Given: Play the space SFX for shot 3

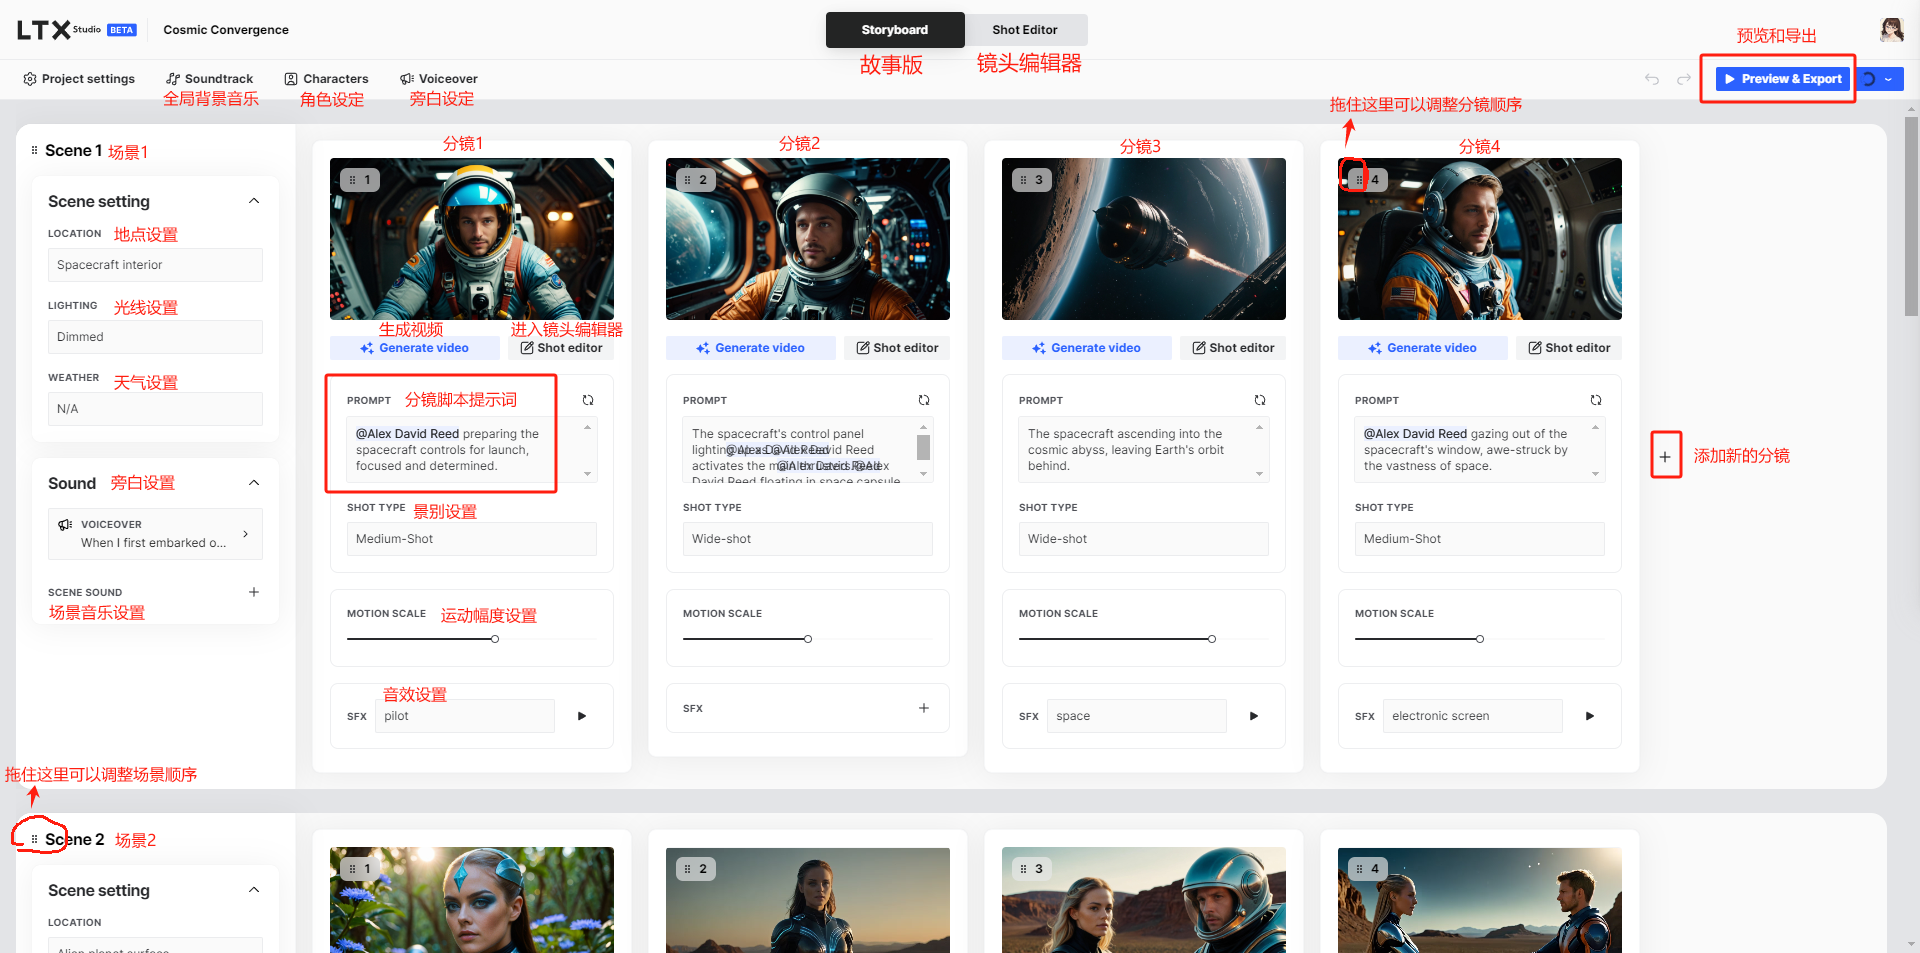Looking at the screenshot, I should click(1254, 716).
